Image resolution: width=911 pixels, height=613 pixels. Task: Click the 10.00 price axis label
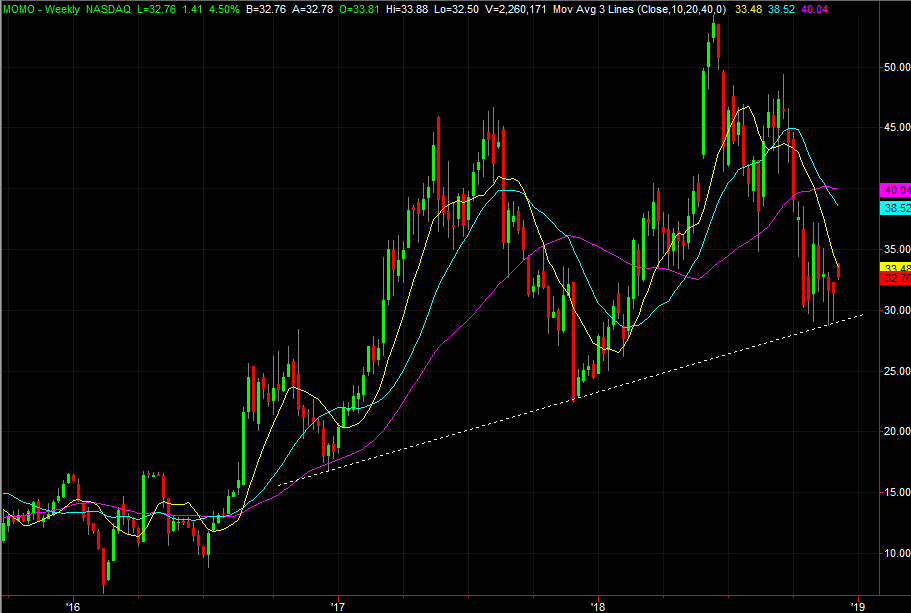pyautogui.click(x=892, y=553)
